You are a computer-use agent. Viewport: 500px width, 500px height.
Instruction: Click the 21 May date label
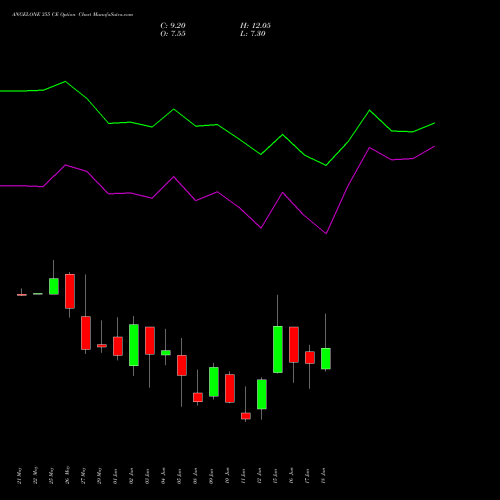coord(19,476)
